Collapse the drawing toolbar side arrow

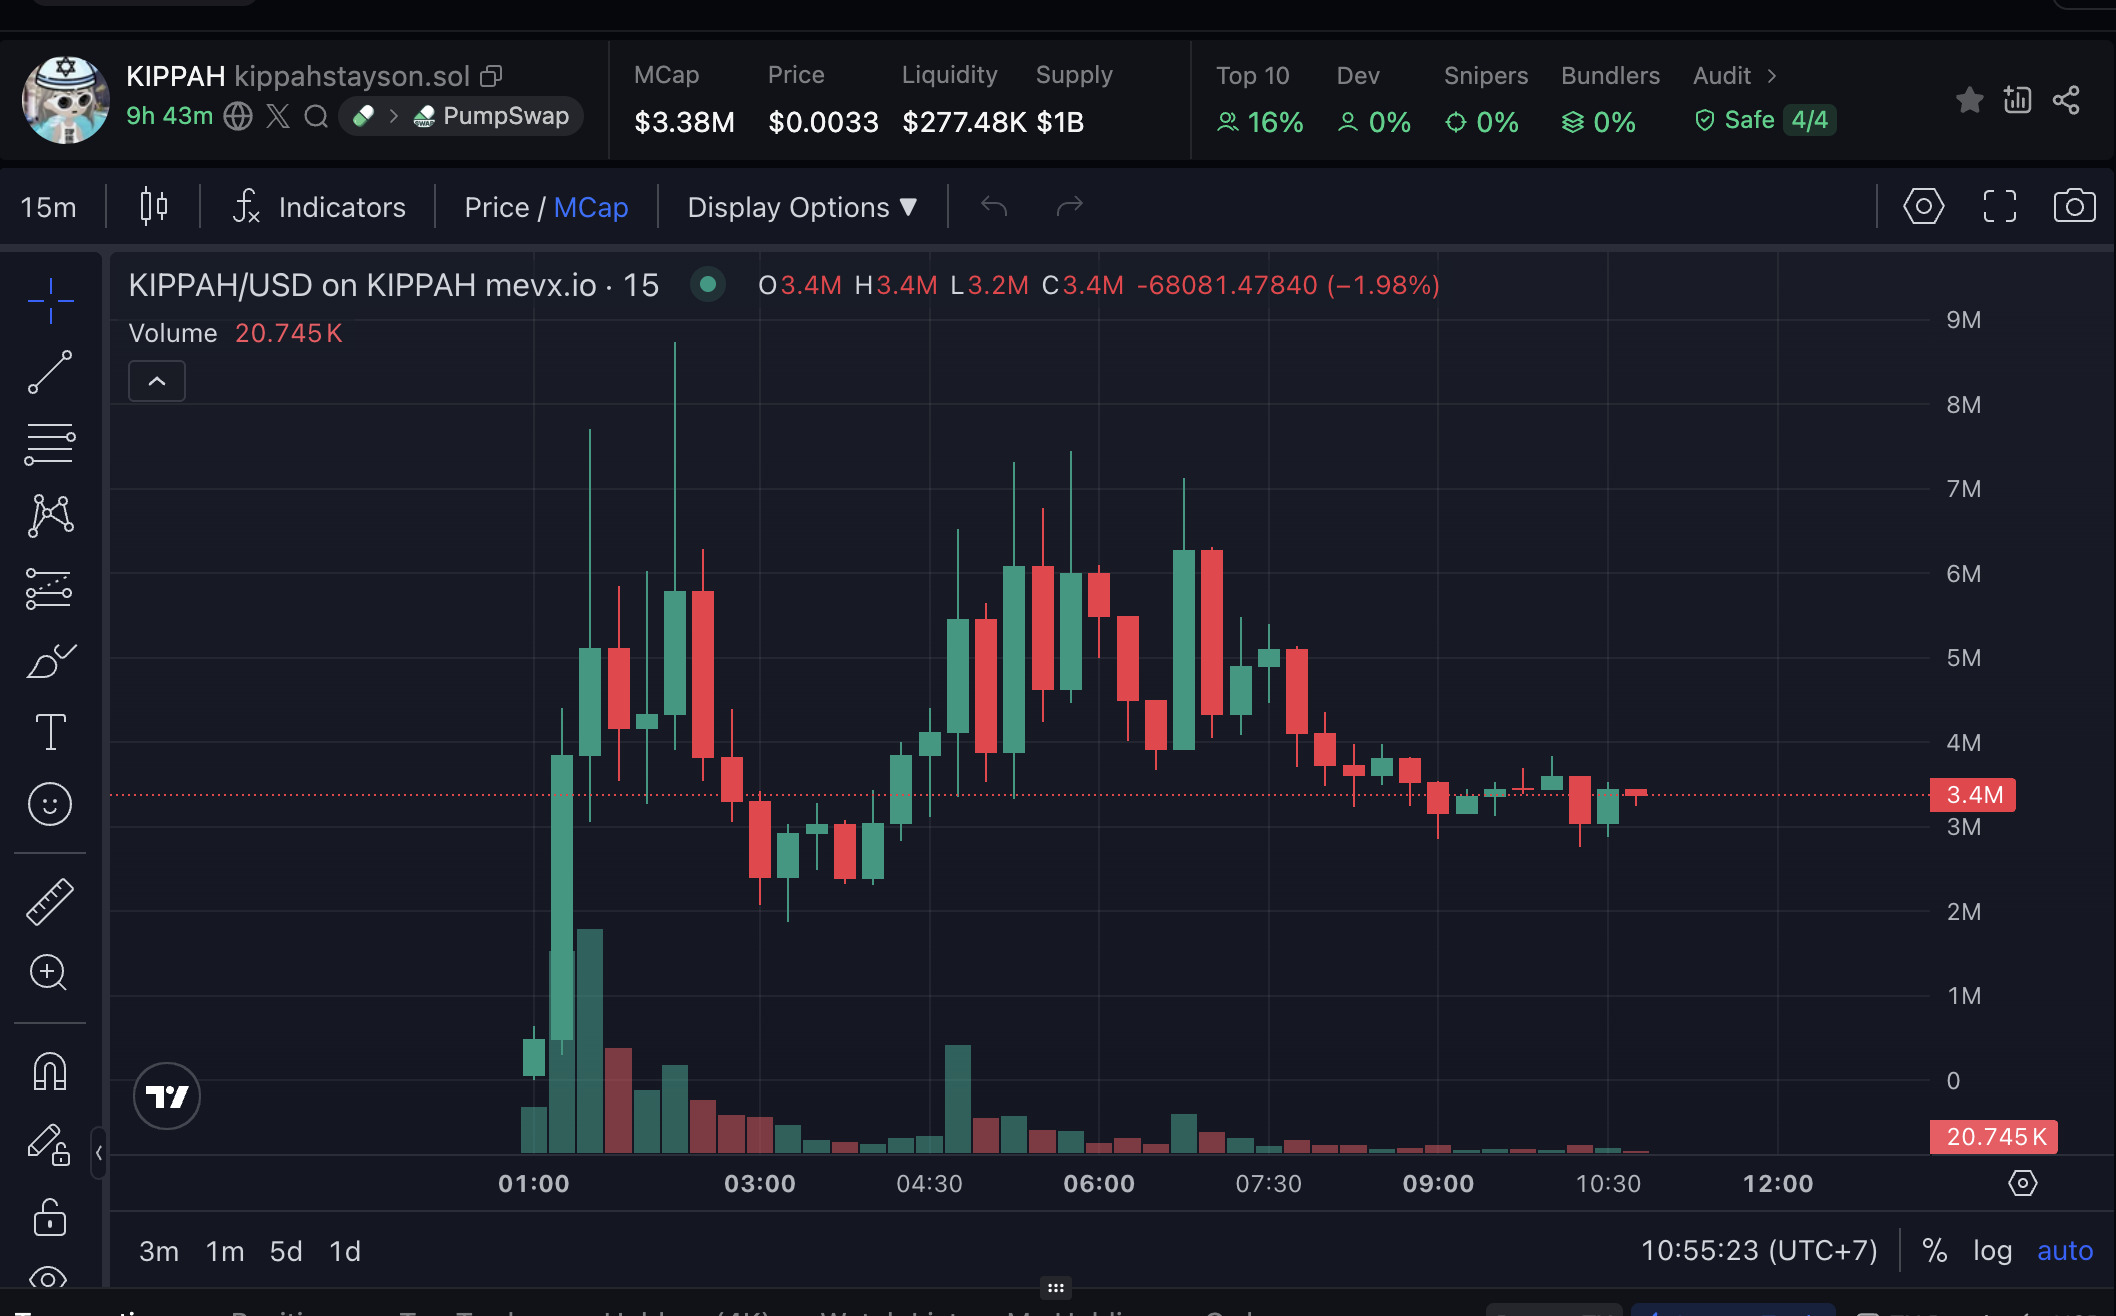99,1153
